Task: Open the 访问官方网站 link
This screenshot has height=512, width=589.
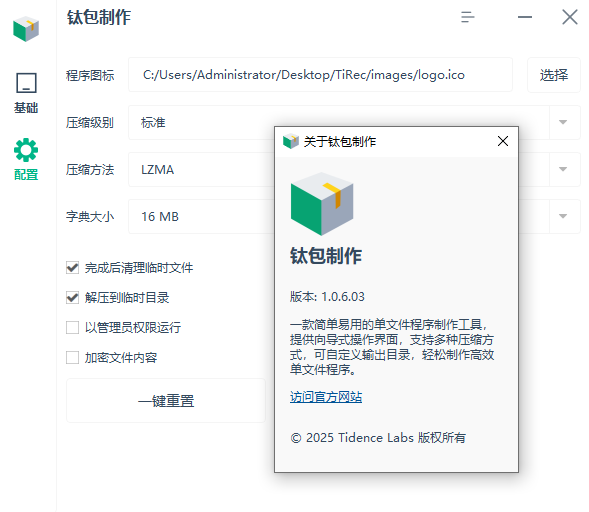Action: click(326, 397)
